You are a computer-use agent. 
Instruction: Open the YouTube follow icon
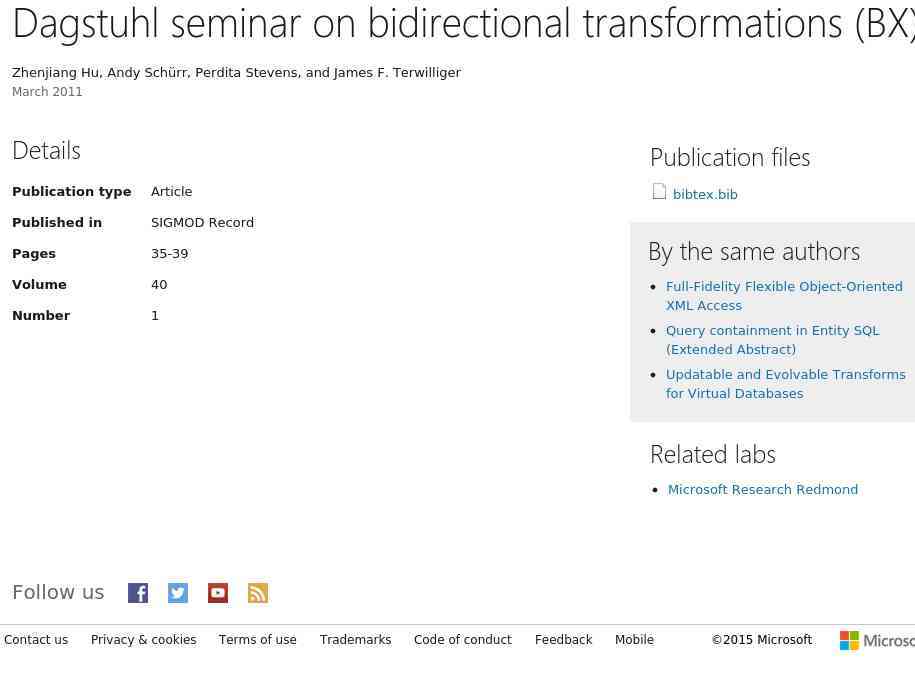click(218, 593)
